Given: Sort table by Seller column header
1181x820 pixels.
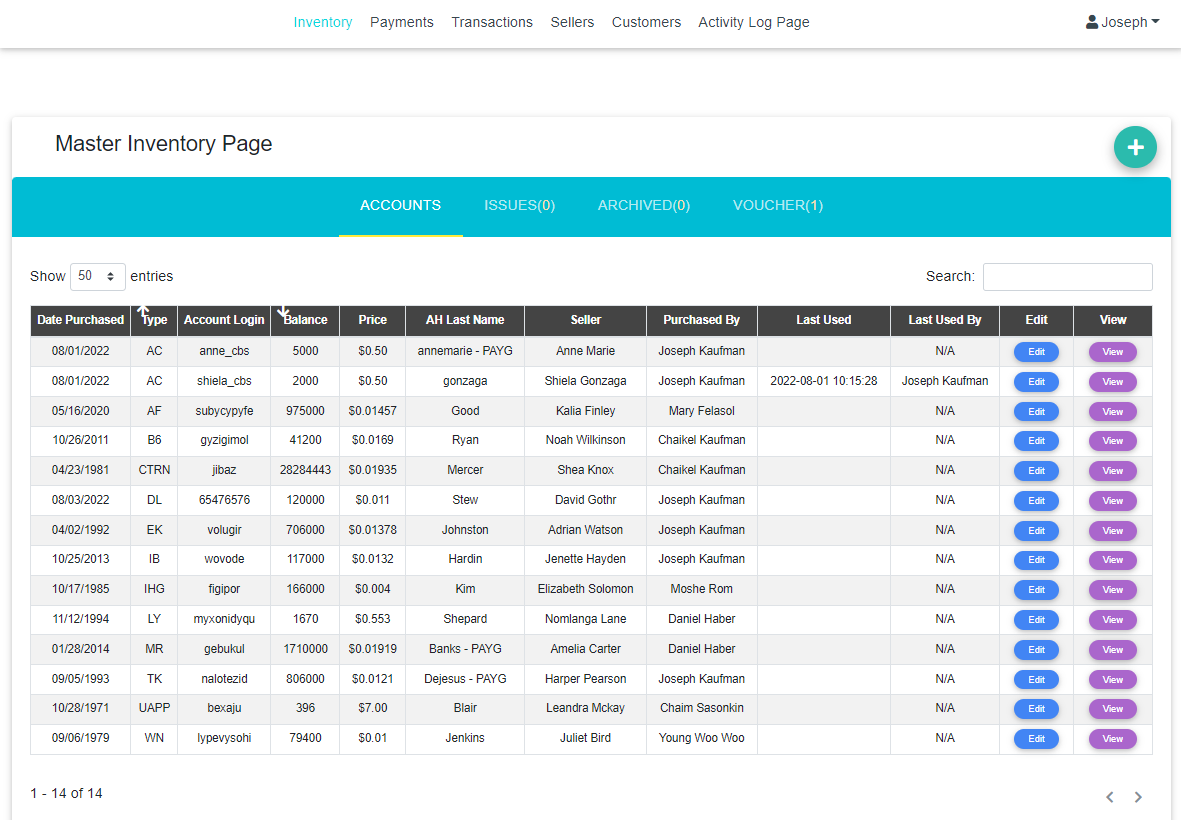Looking at the screenshot, I should pyautogui.click(x=585, y=320).
